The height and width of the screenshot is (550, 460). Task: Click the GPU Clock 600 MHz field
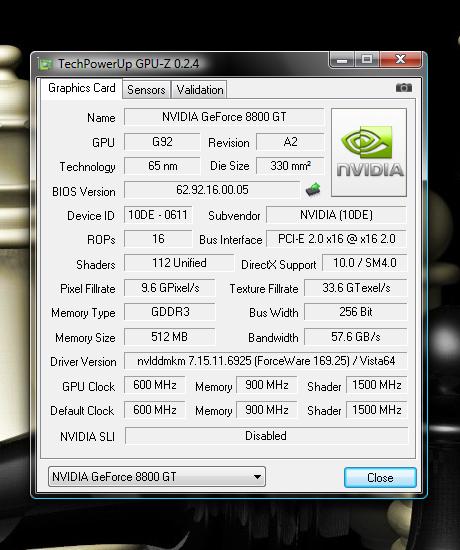(x=154, y=385)
